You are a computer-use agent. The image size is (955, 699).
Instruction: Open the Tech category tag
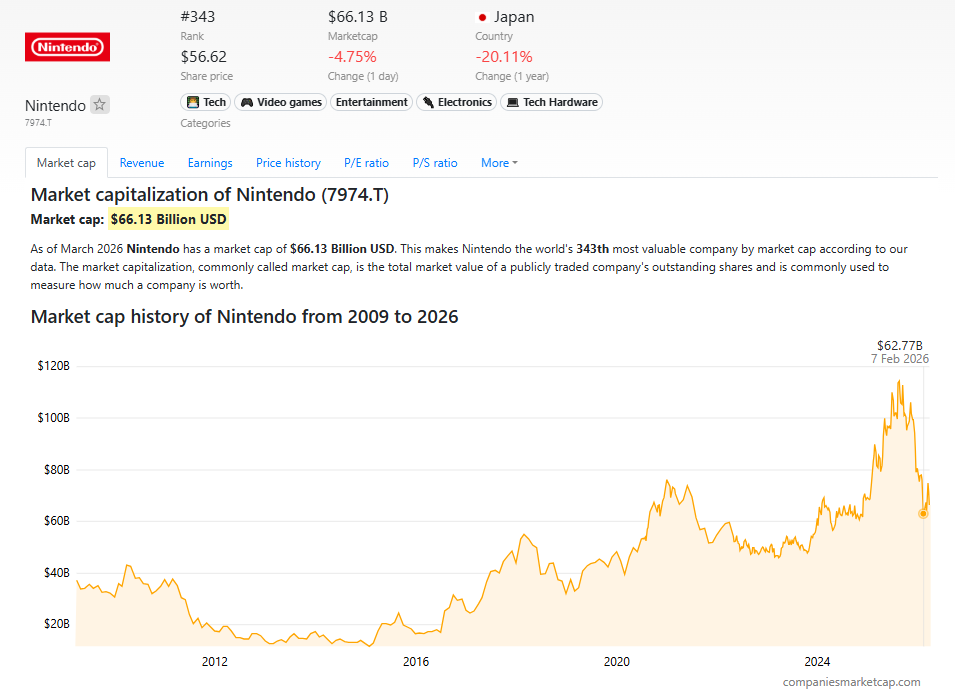[205, 102]
